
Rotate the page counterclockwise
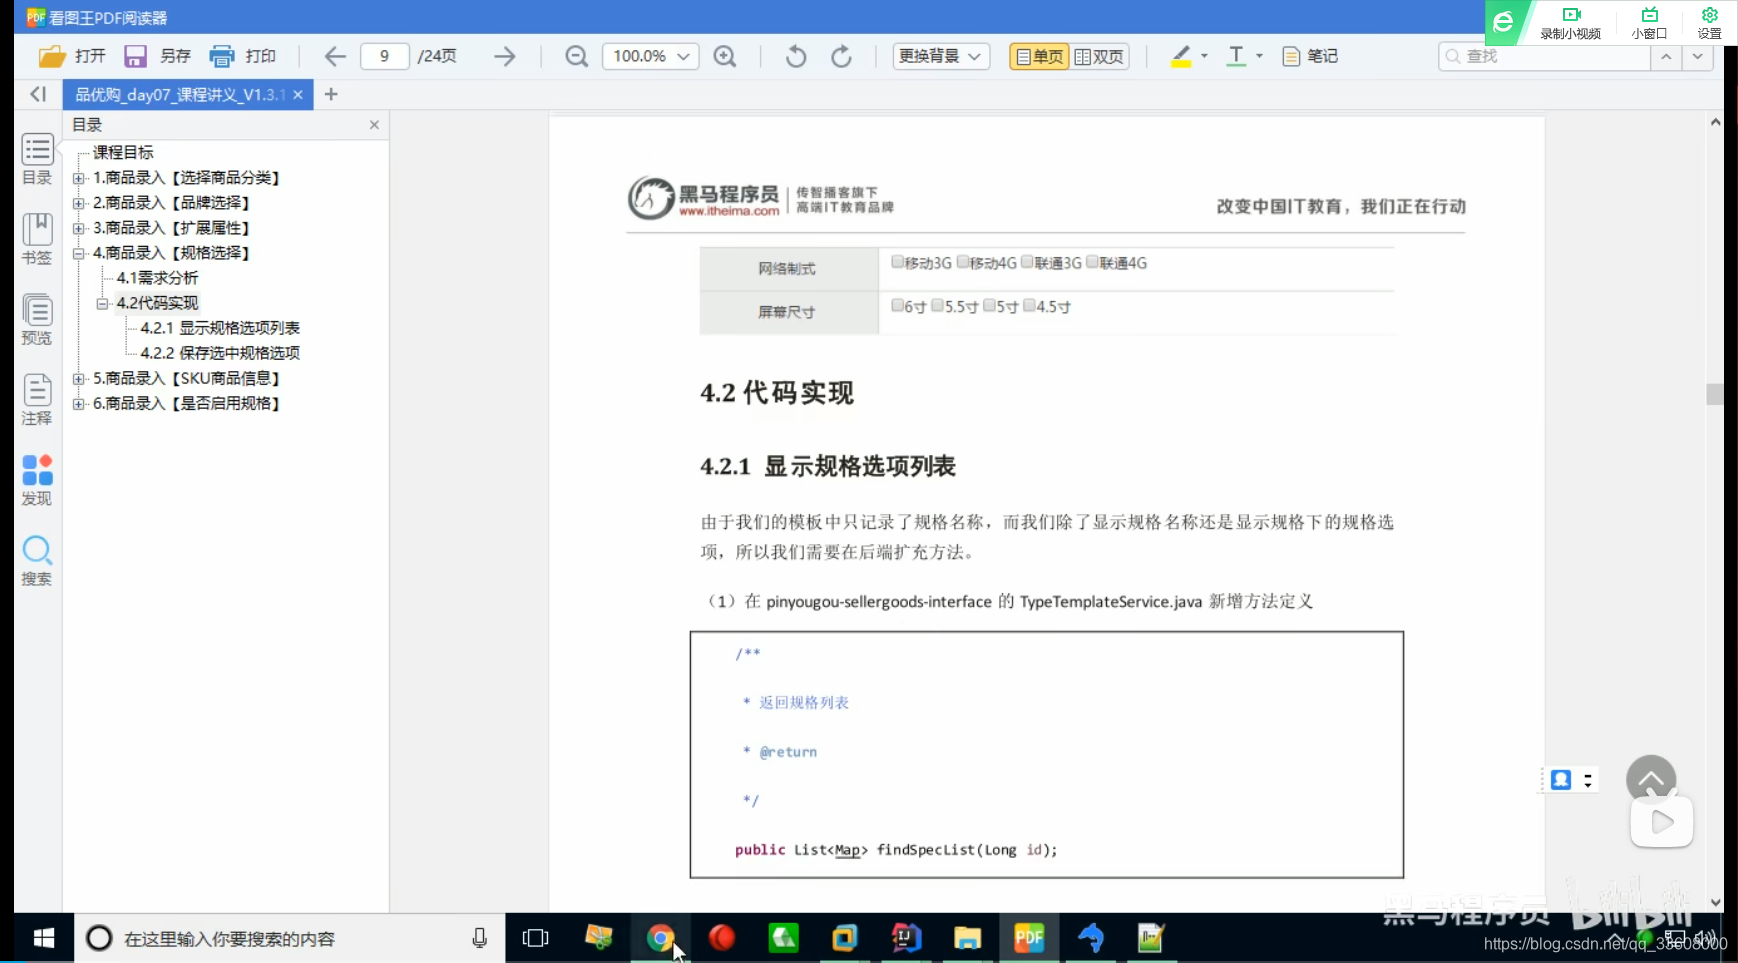(x=796, y=56)
